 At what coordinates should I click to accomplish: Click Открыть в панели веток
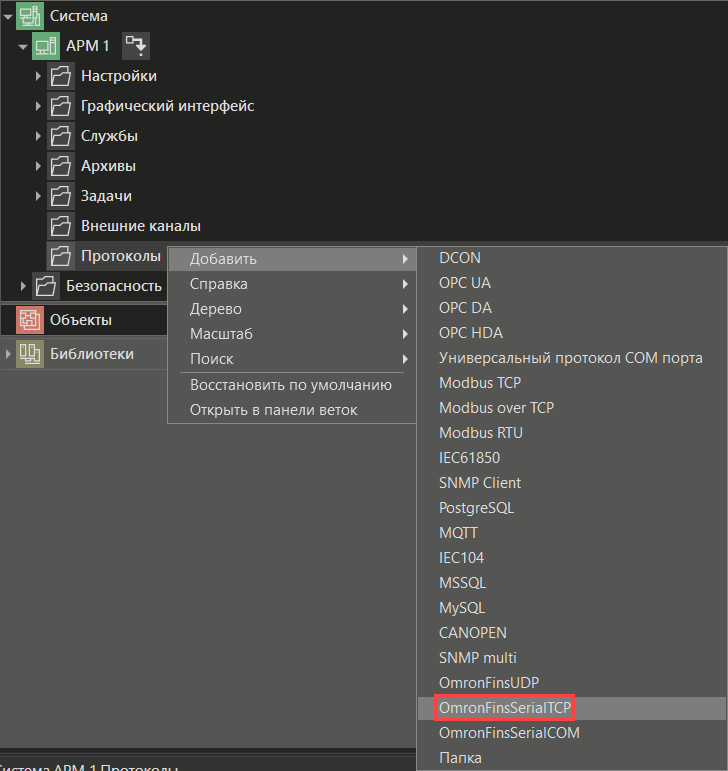point(273,410)
